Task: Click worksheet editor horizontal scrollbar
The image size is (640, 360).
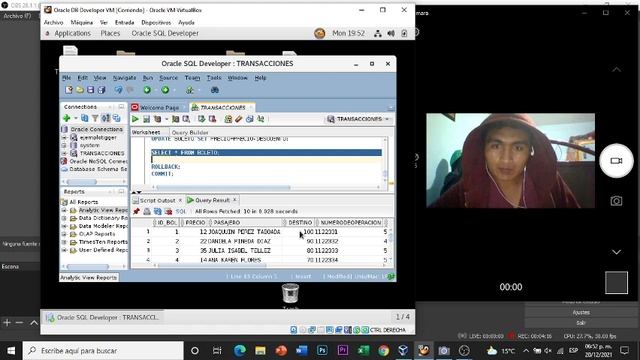Action: (223, 188)
